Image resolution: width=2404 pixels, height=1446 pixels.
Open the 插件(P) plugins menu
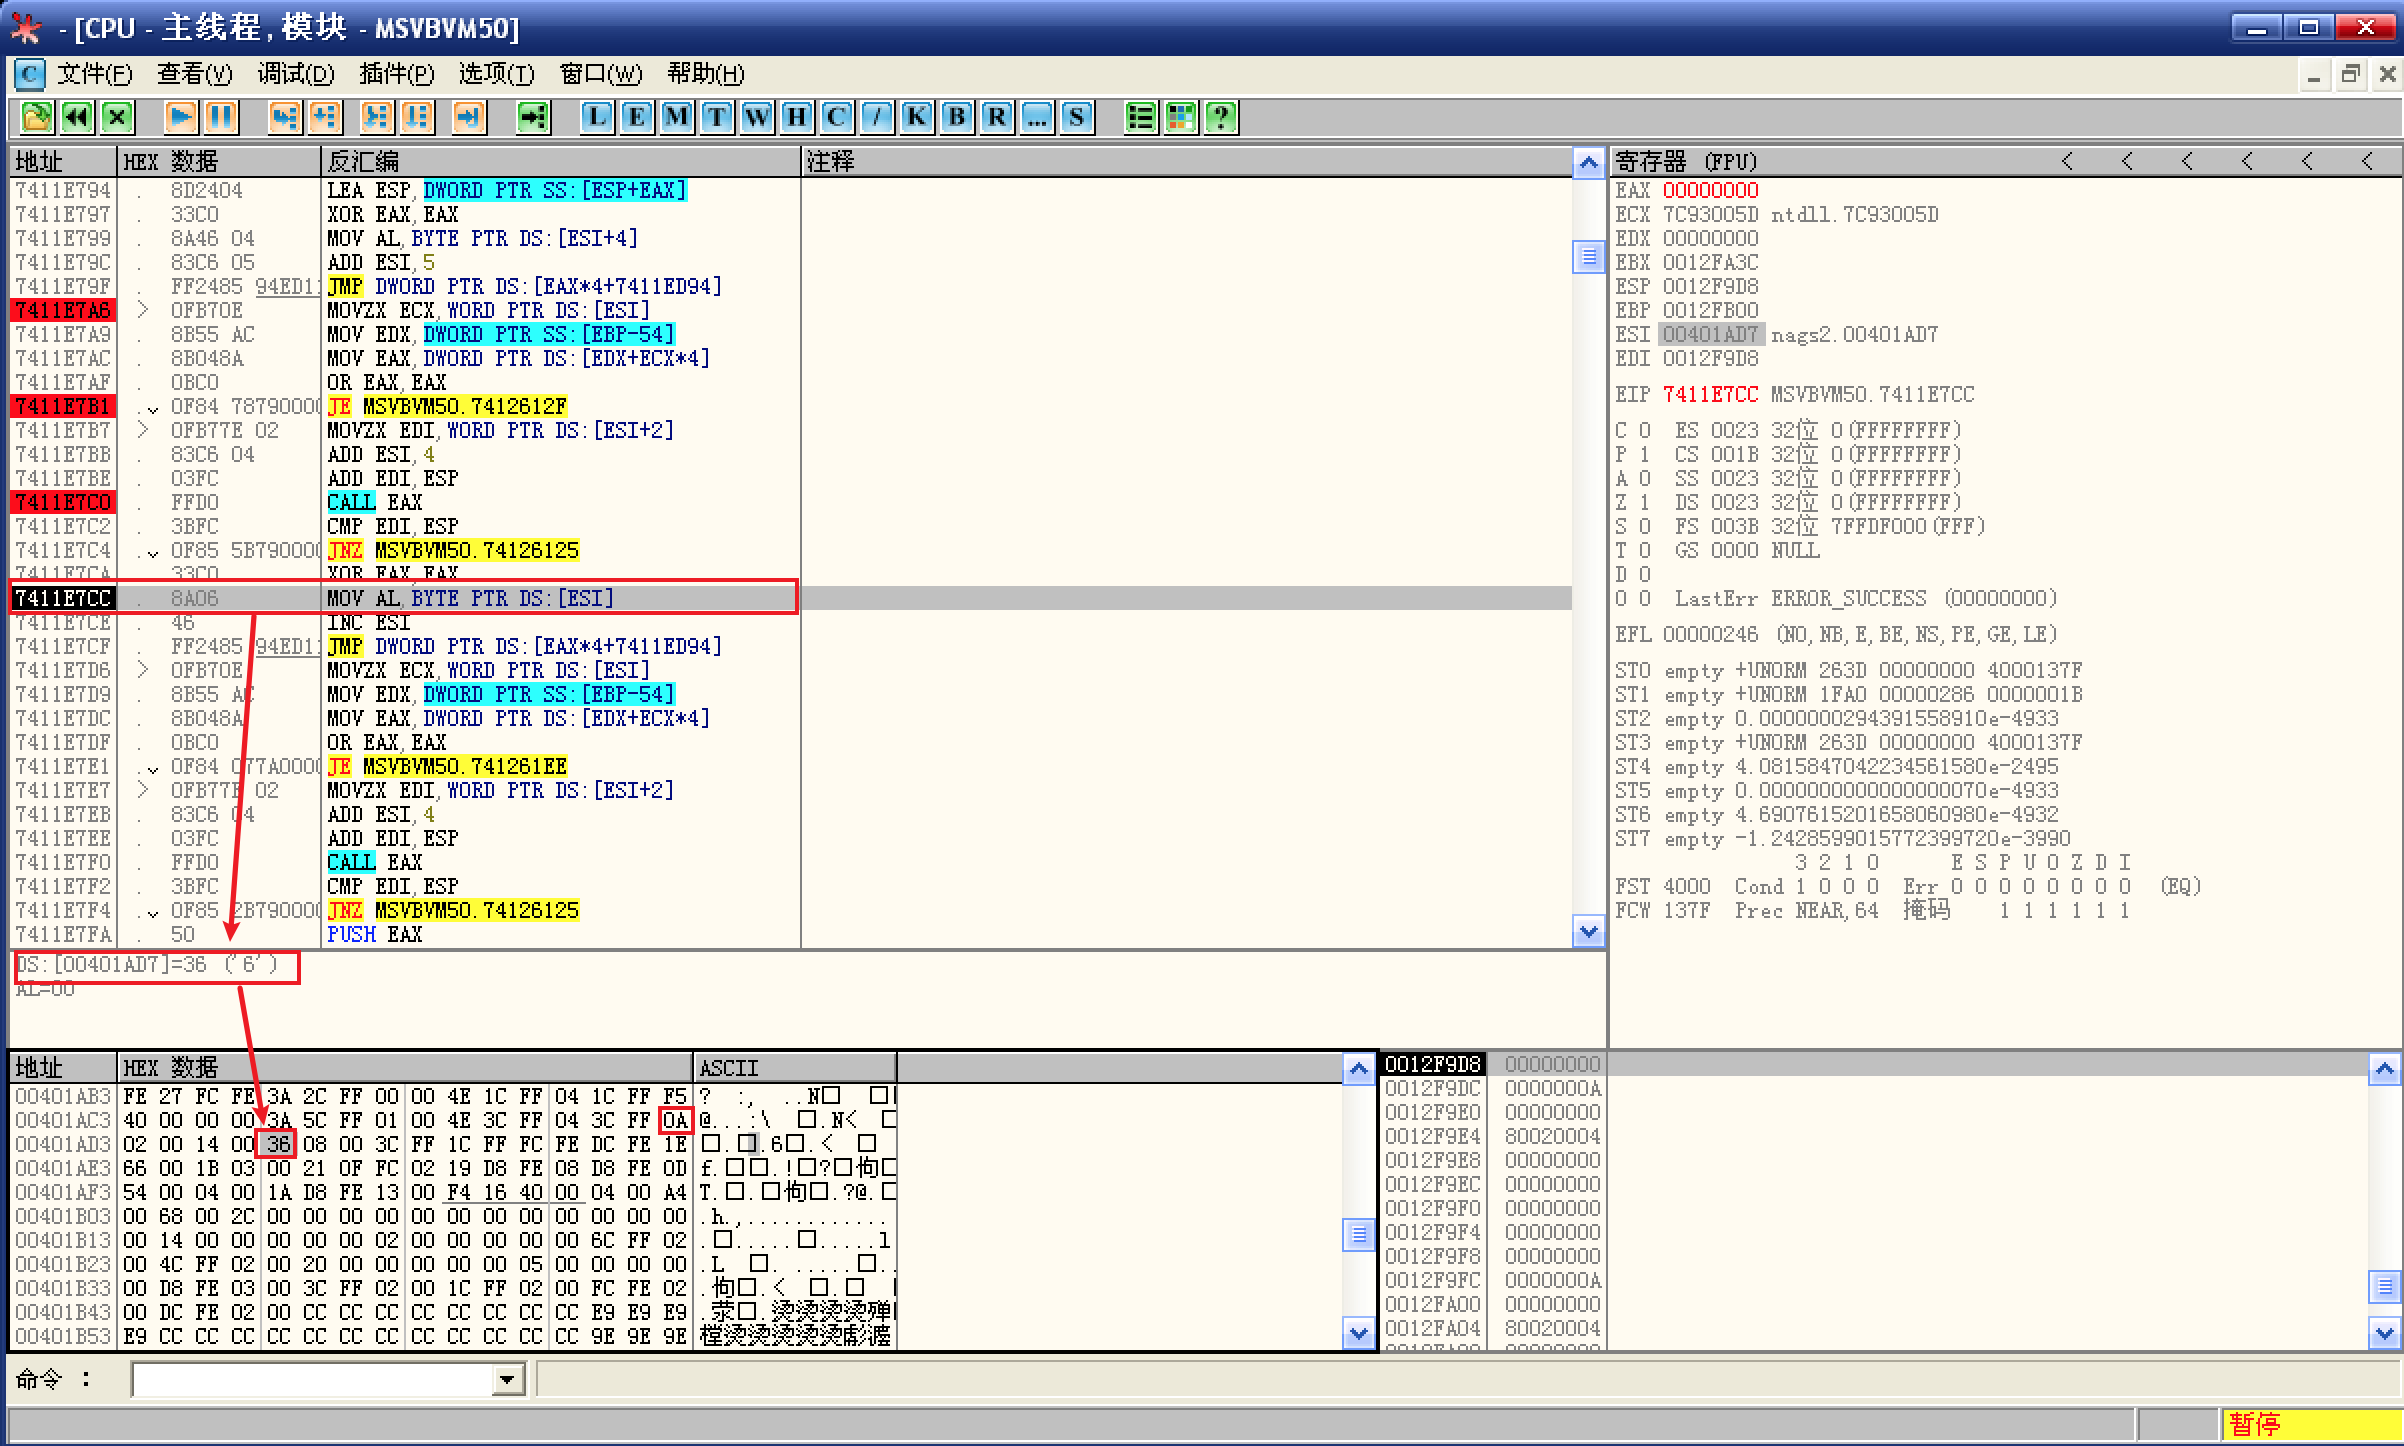[x=396, y=74]
